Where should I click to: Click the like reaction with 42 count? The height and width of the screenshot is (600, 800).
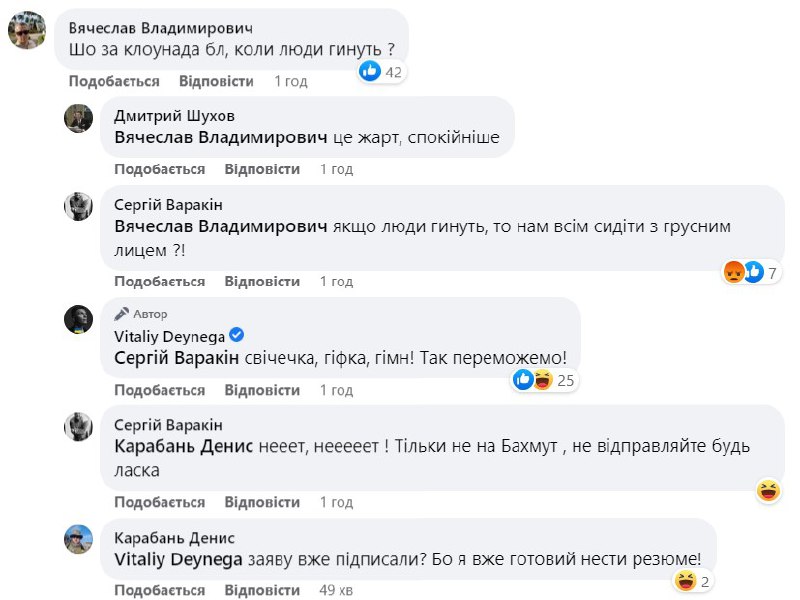[x=381, y=71]
